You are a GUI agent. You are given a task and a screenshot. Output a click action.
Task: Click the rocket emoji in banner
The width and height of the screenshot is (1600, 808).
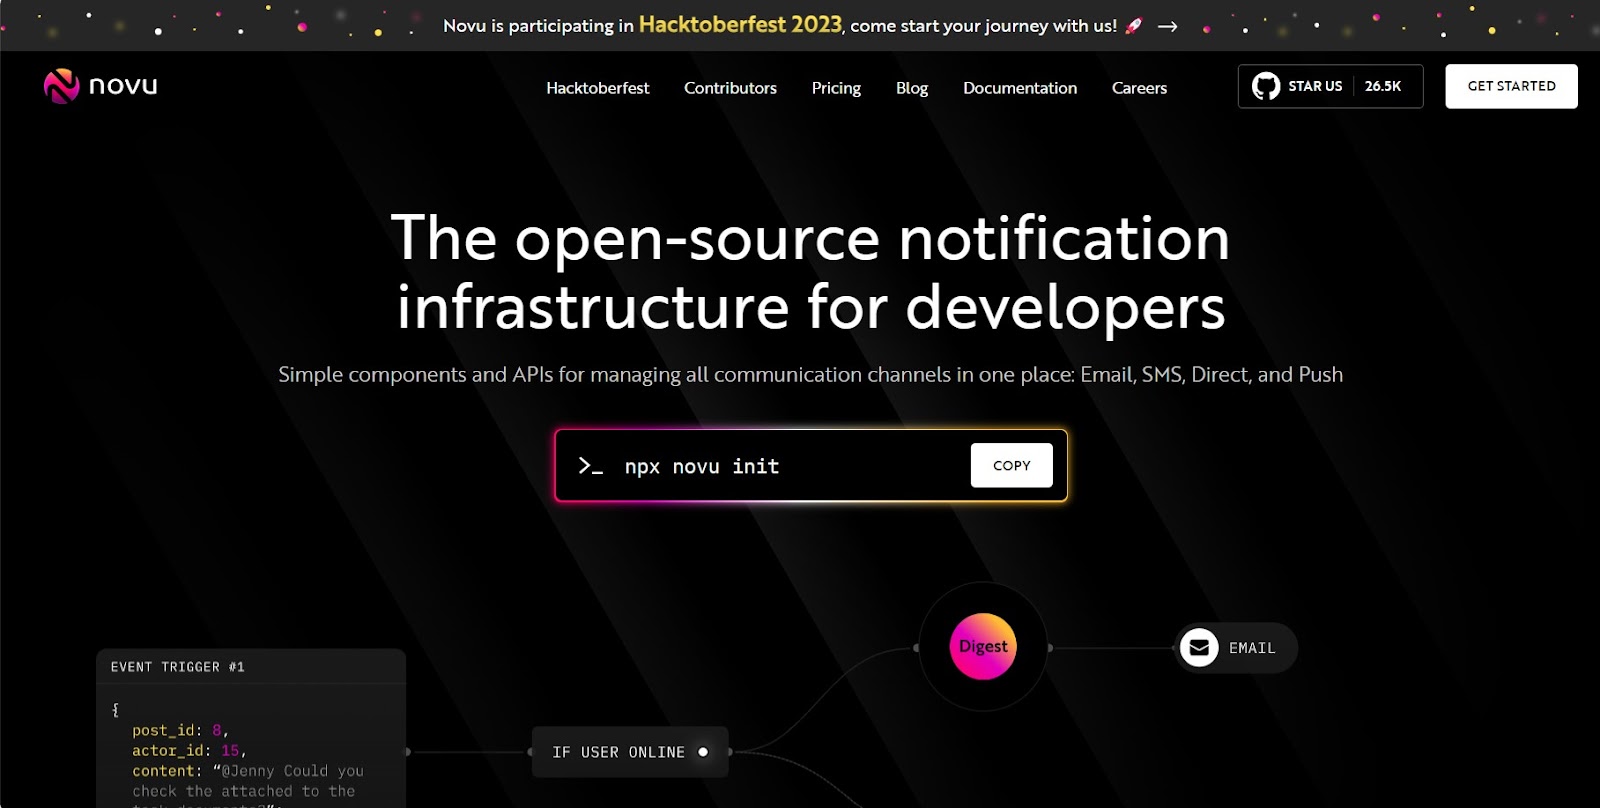coord(1134,26)
